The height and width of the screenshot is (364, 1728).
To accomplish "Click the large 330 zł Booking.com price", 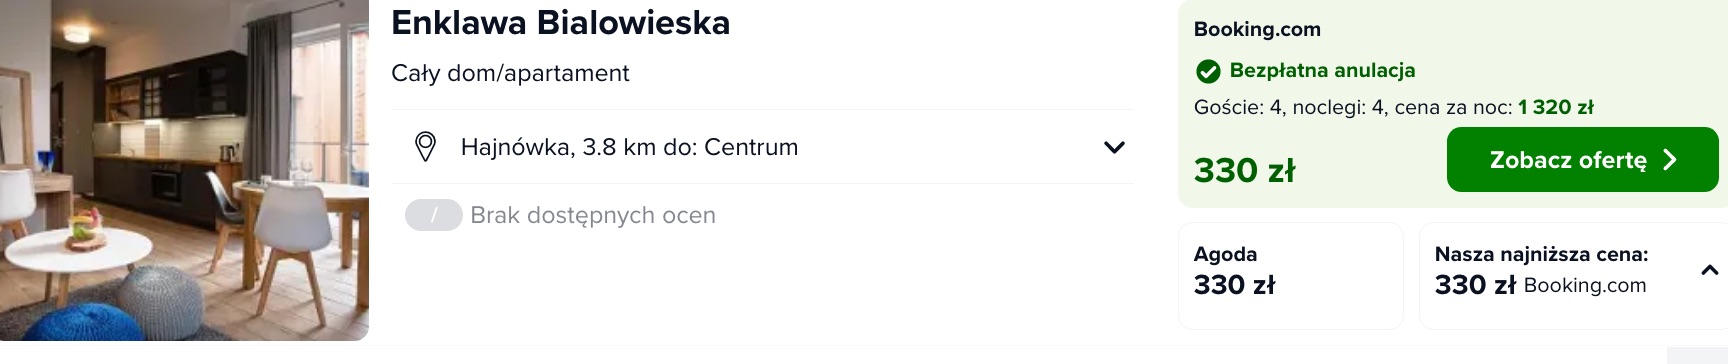I will pyautogui.click(x=1244, y=170).
